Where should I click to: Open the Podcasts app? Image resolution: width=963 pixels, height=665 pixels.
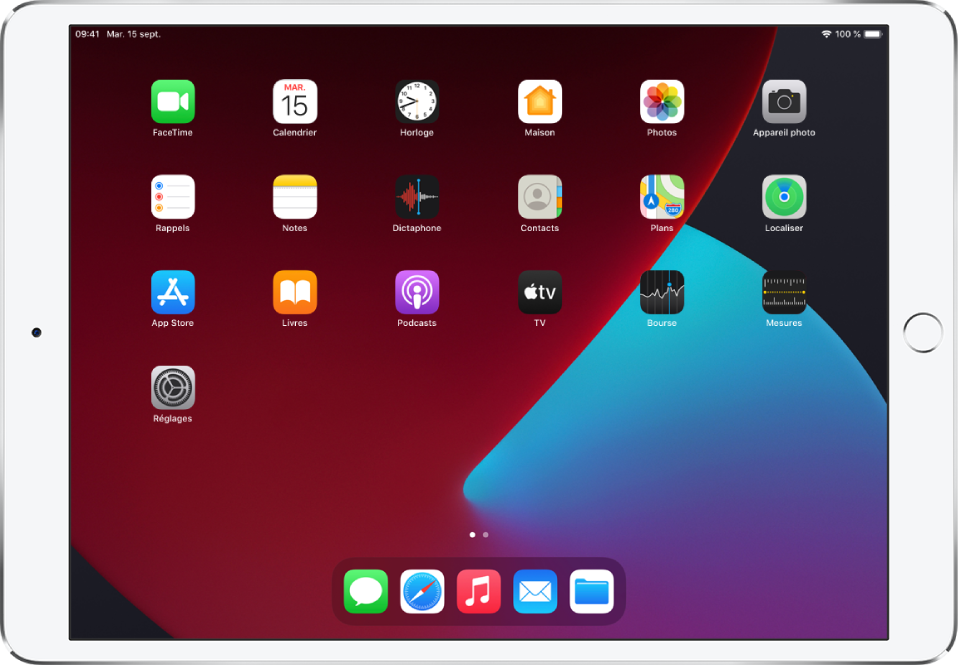(417, 292)
